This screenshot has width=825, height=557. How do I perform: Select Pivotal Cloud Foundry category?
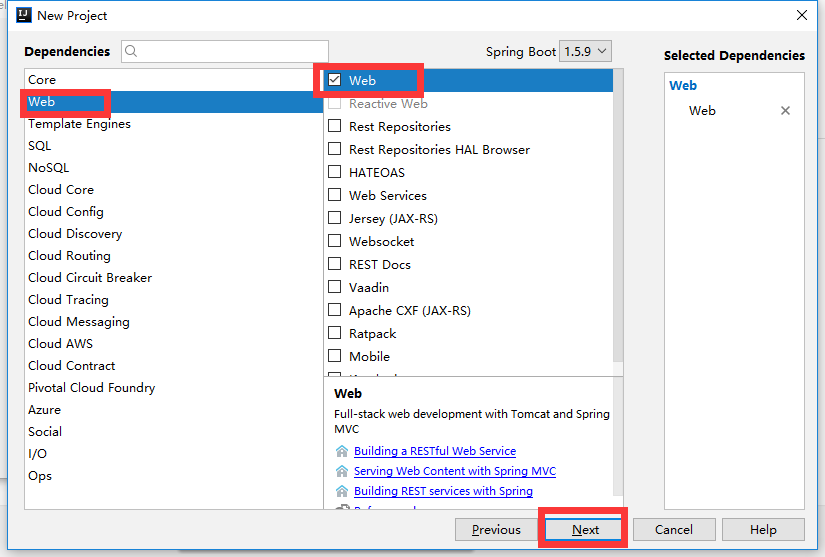174,388
